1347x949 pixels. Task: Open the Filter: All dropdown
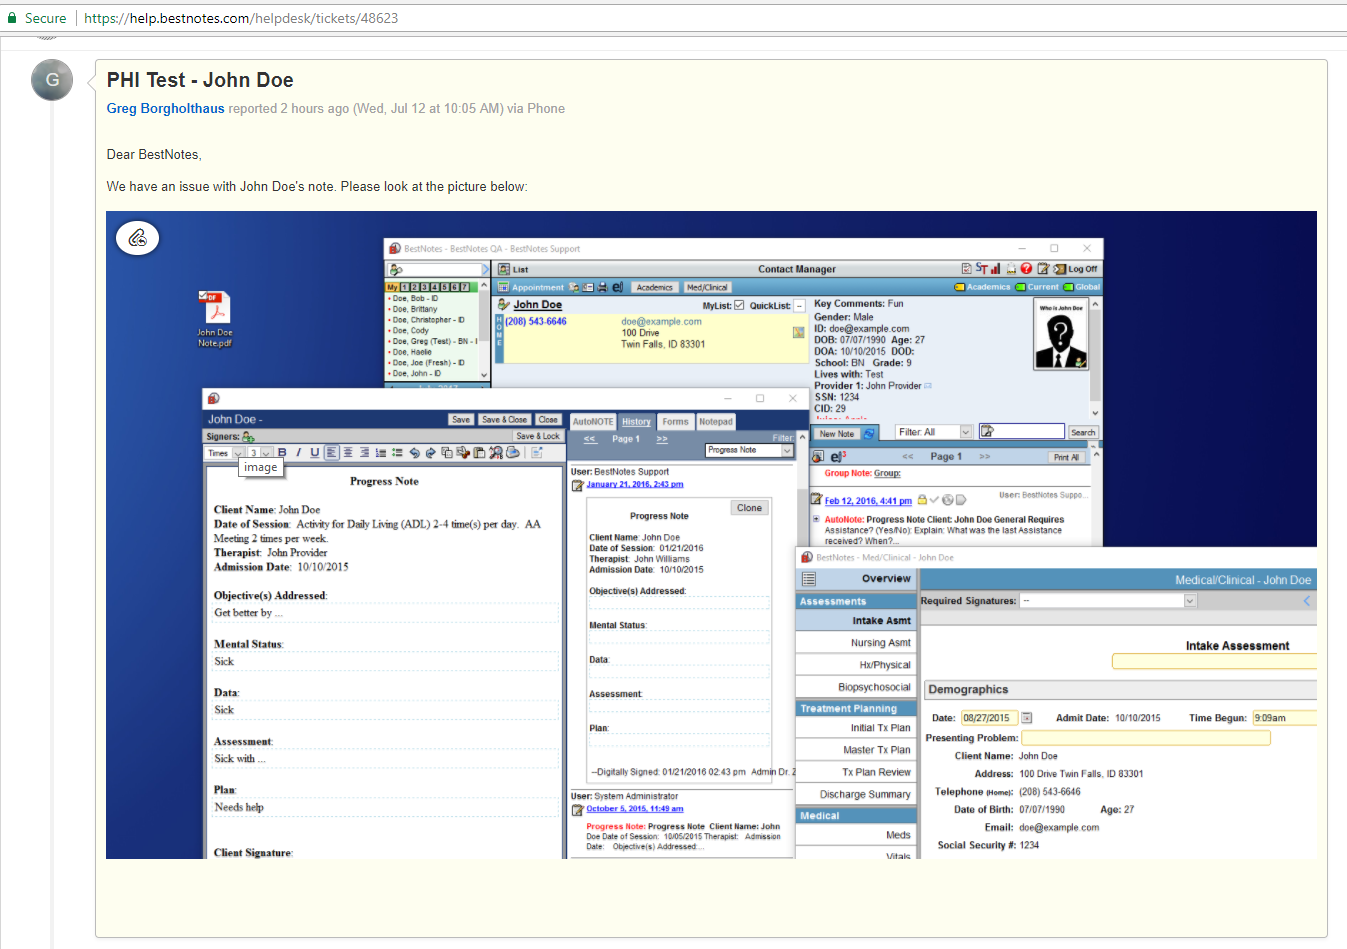934,432
